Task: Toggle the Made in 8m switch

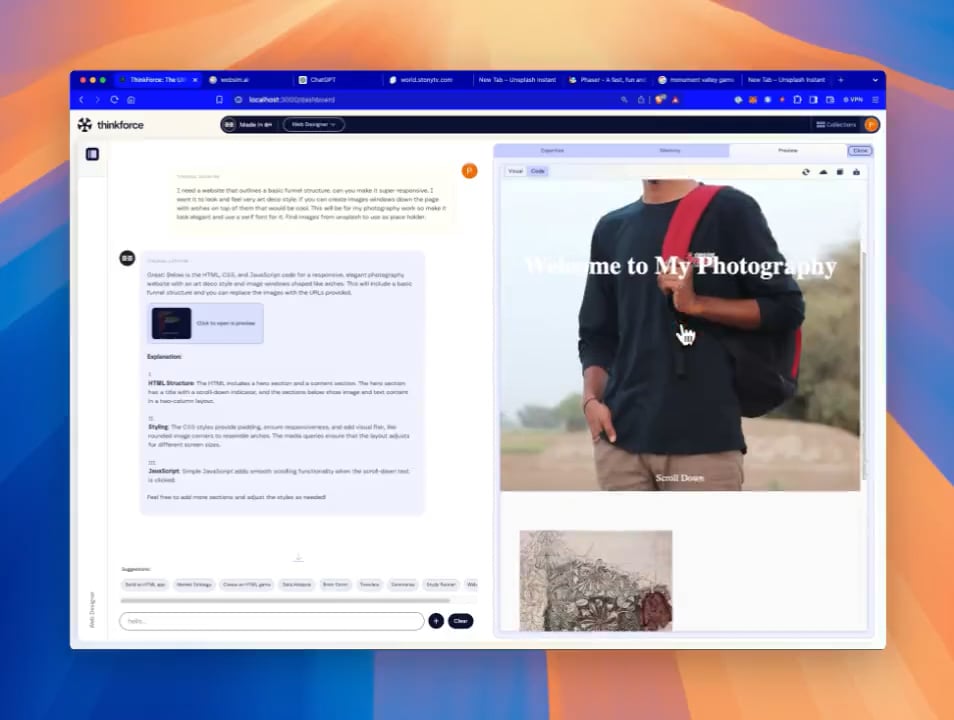Action: tap(230, 125)
